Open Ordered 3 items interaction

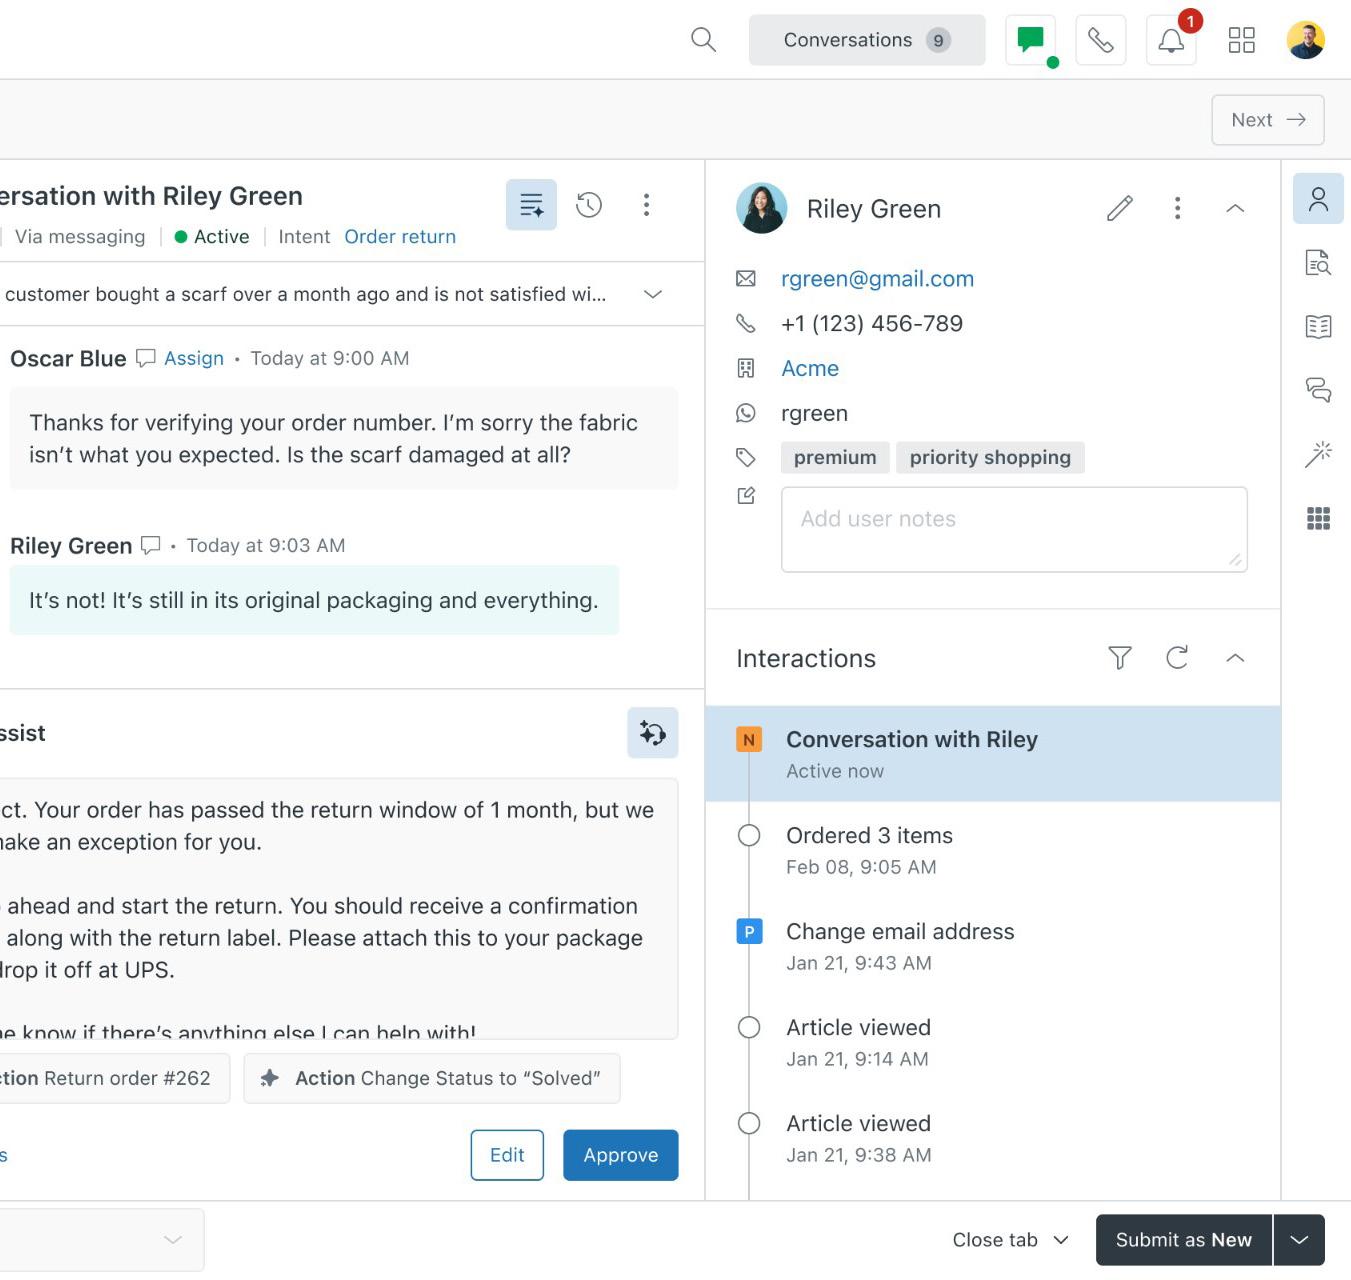(x=993, y=850)
